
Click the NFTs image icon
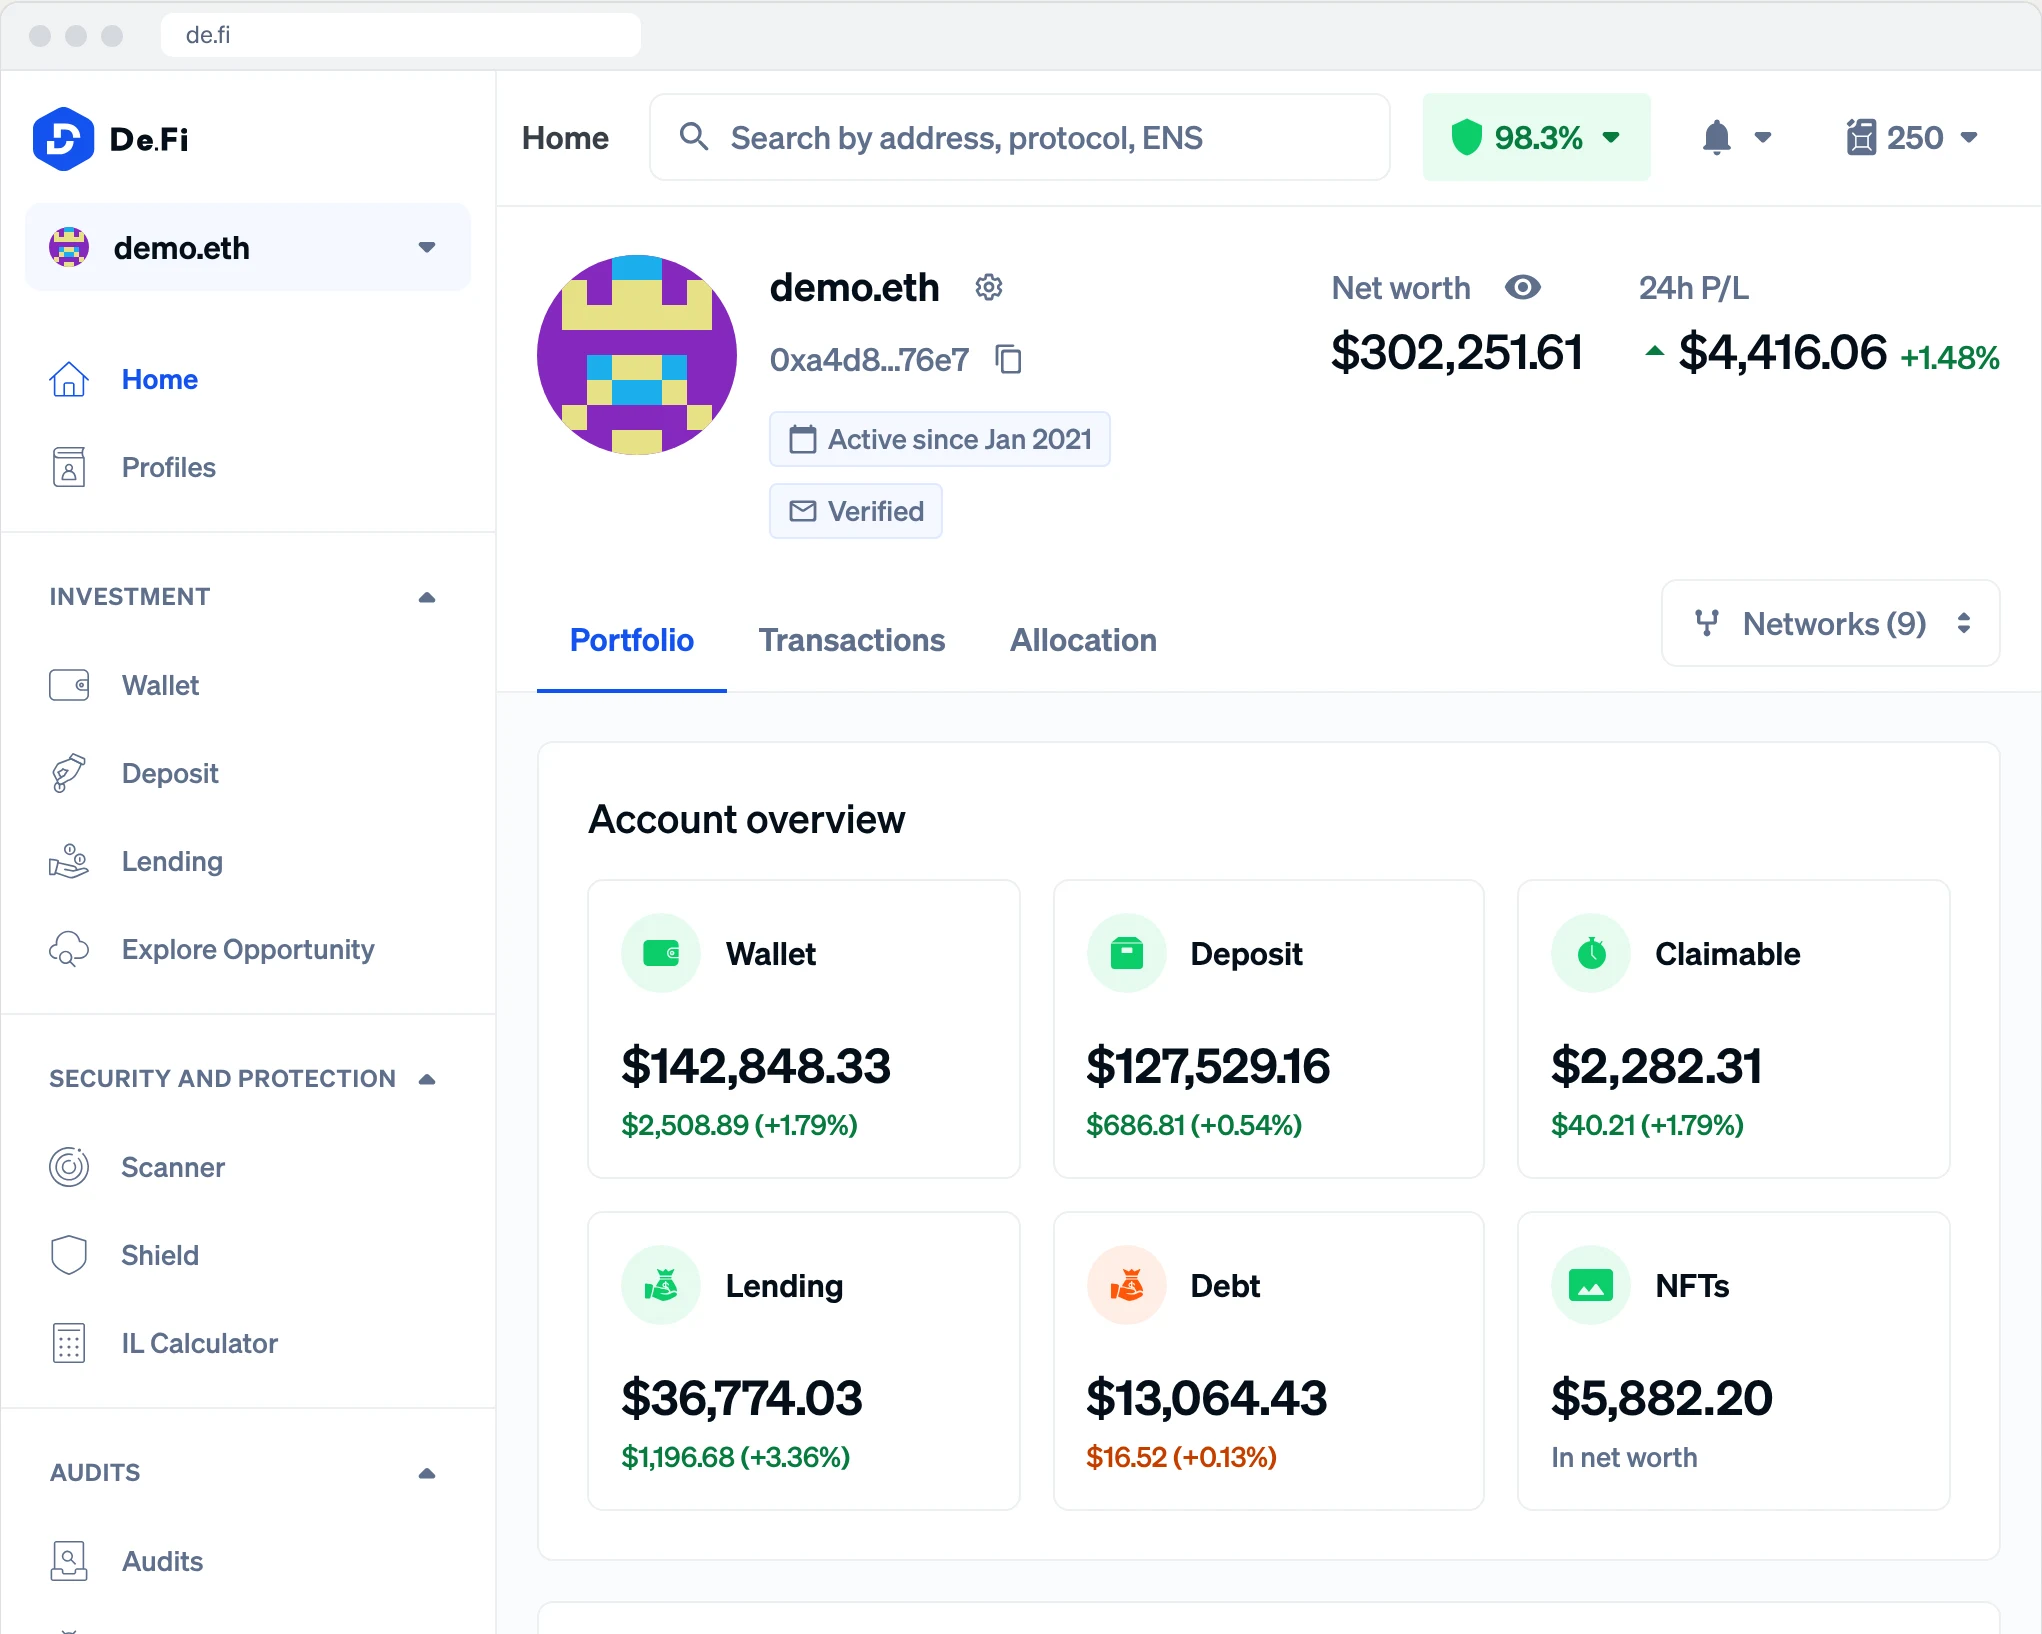(1591, 1285)
